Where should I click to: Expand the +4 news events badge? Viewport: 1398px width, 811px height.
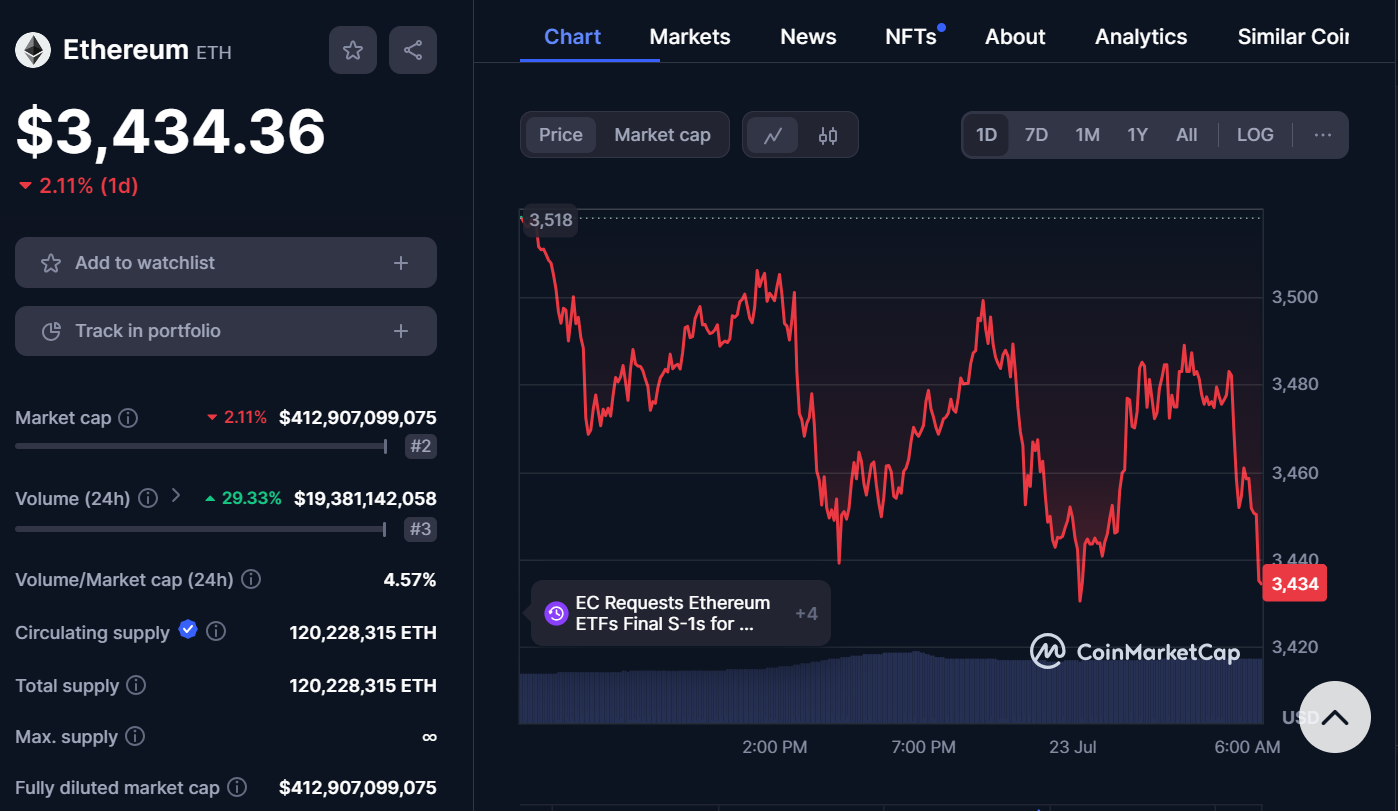[x=805, y=613]
